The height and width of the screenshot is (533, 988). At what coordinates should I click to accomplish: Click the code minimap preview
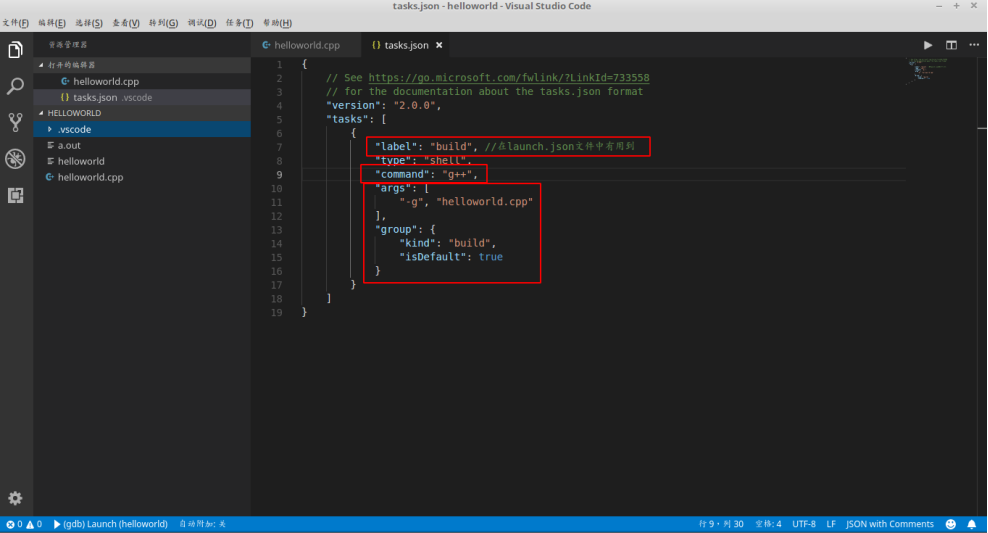click(928, 71)
